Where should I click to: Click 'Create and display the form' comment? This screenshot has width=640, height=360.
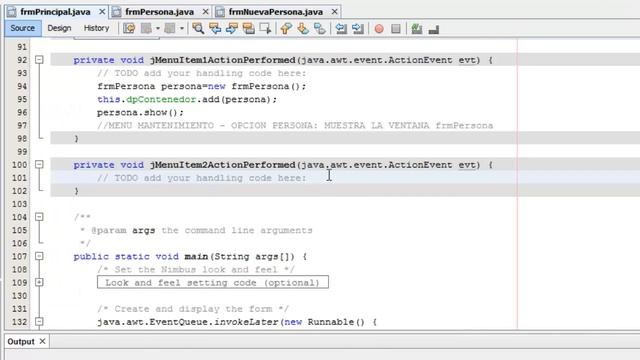pyautogui.click(x=193, y=309)
